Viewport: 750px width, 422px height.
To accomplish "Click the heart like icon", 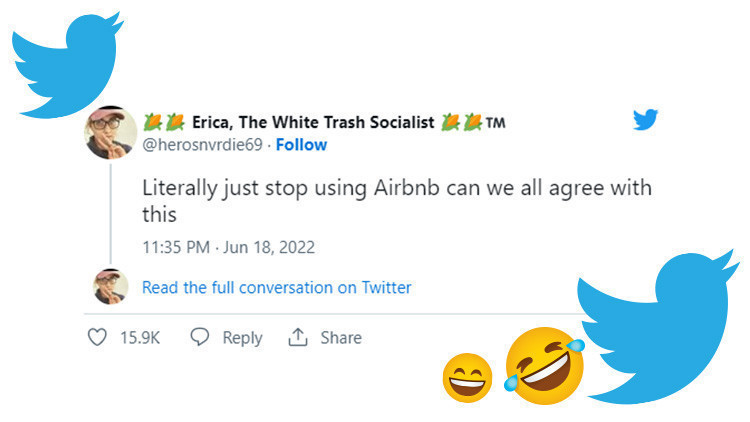I will click(x=98, y=338).
